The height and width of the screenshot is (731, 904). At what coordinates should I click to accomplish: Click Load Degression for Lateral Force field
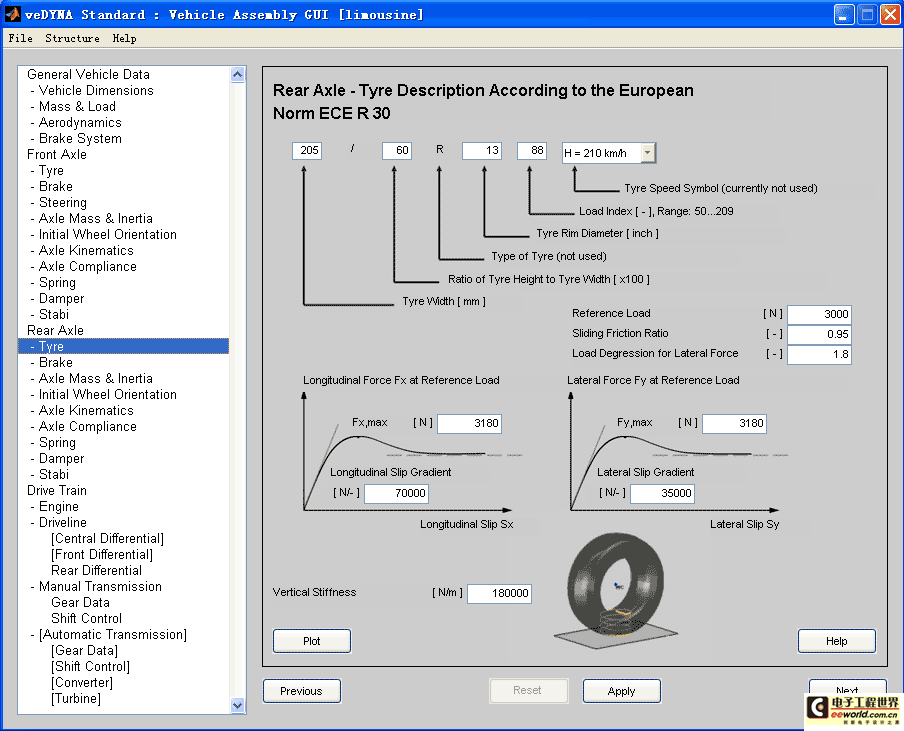[x=819, y=355]
